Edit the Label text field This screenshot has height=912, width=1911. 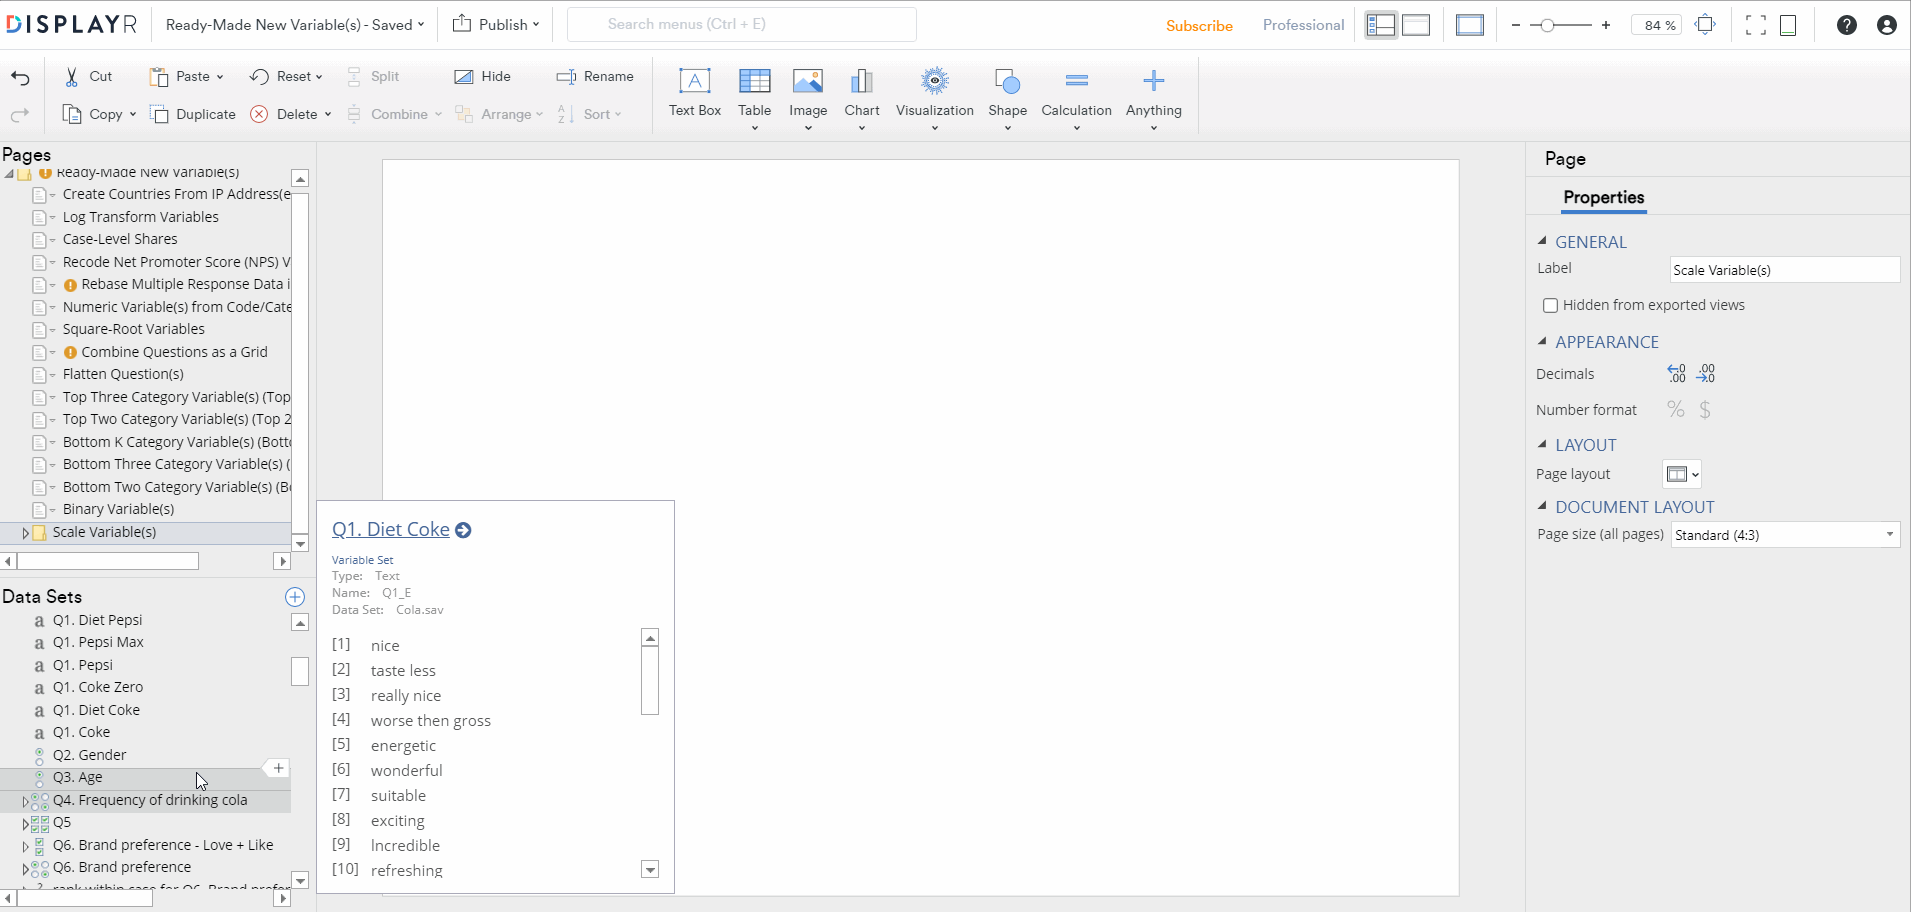1785,270
